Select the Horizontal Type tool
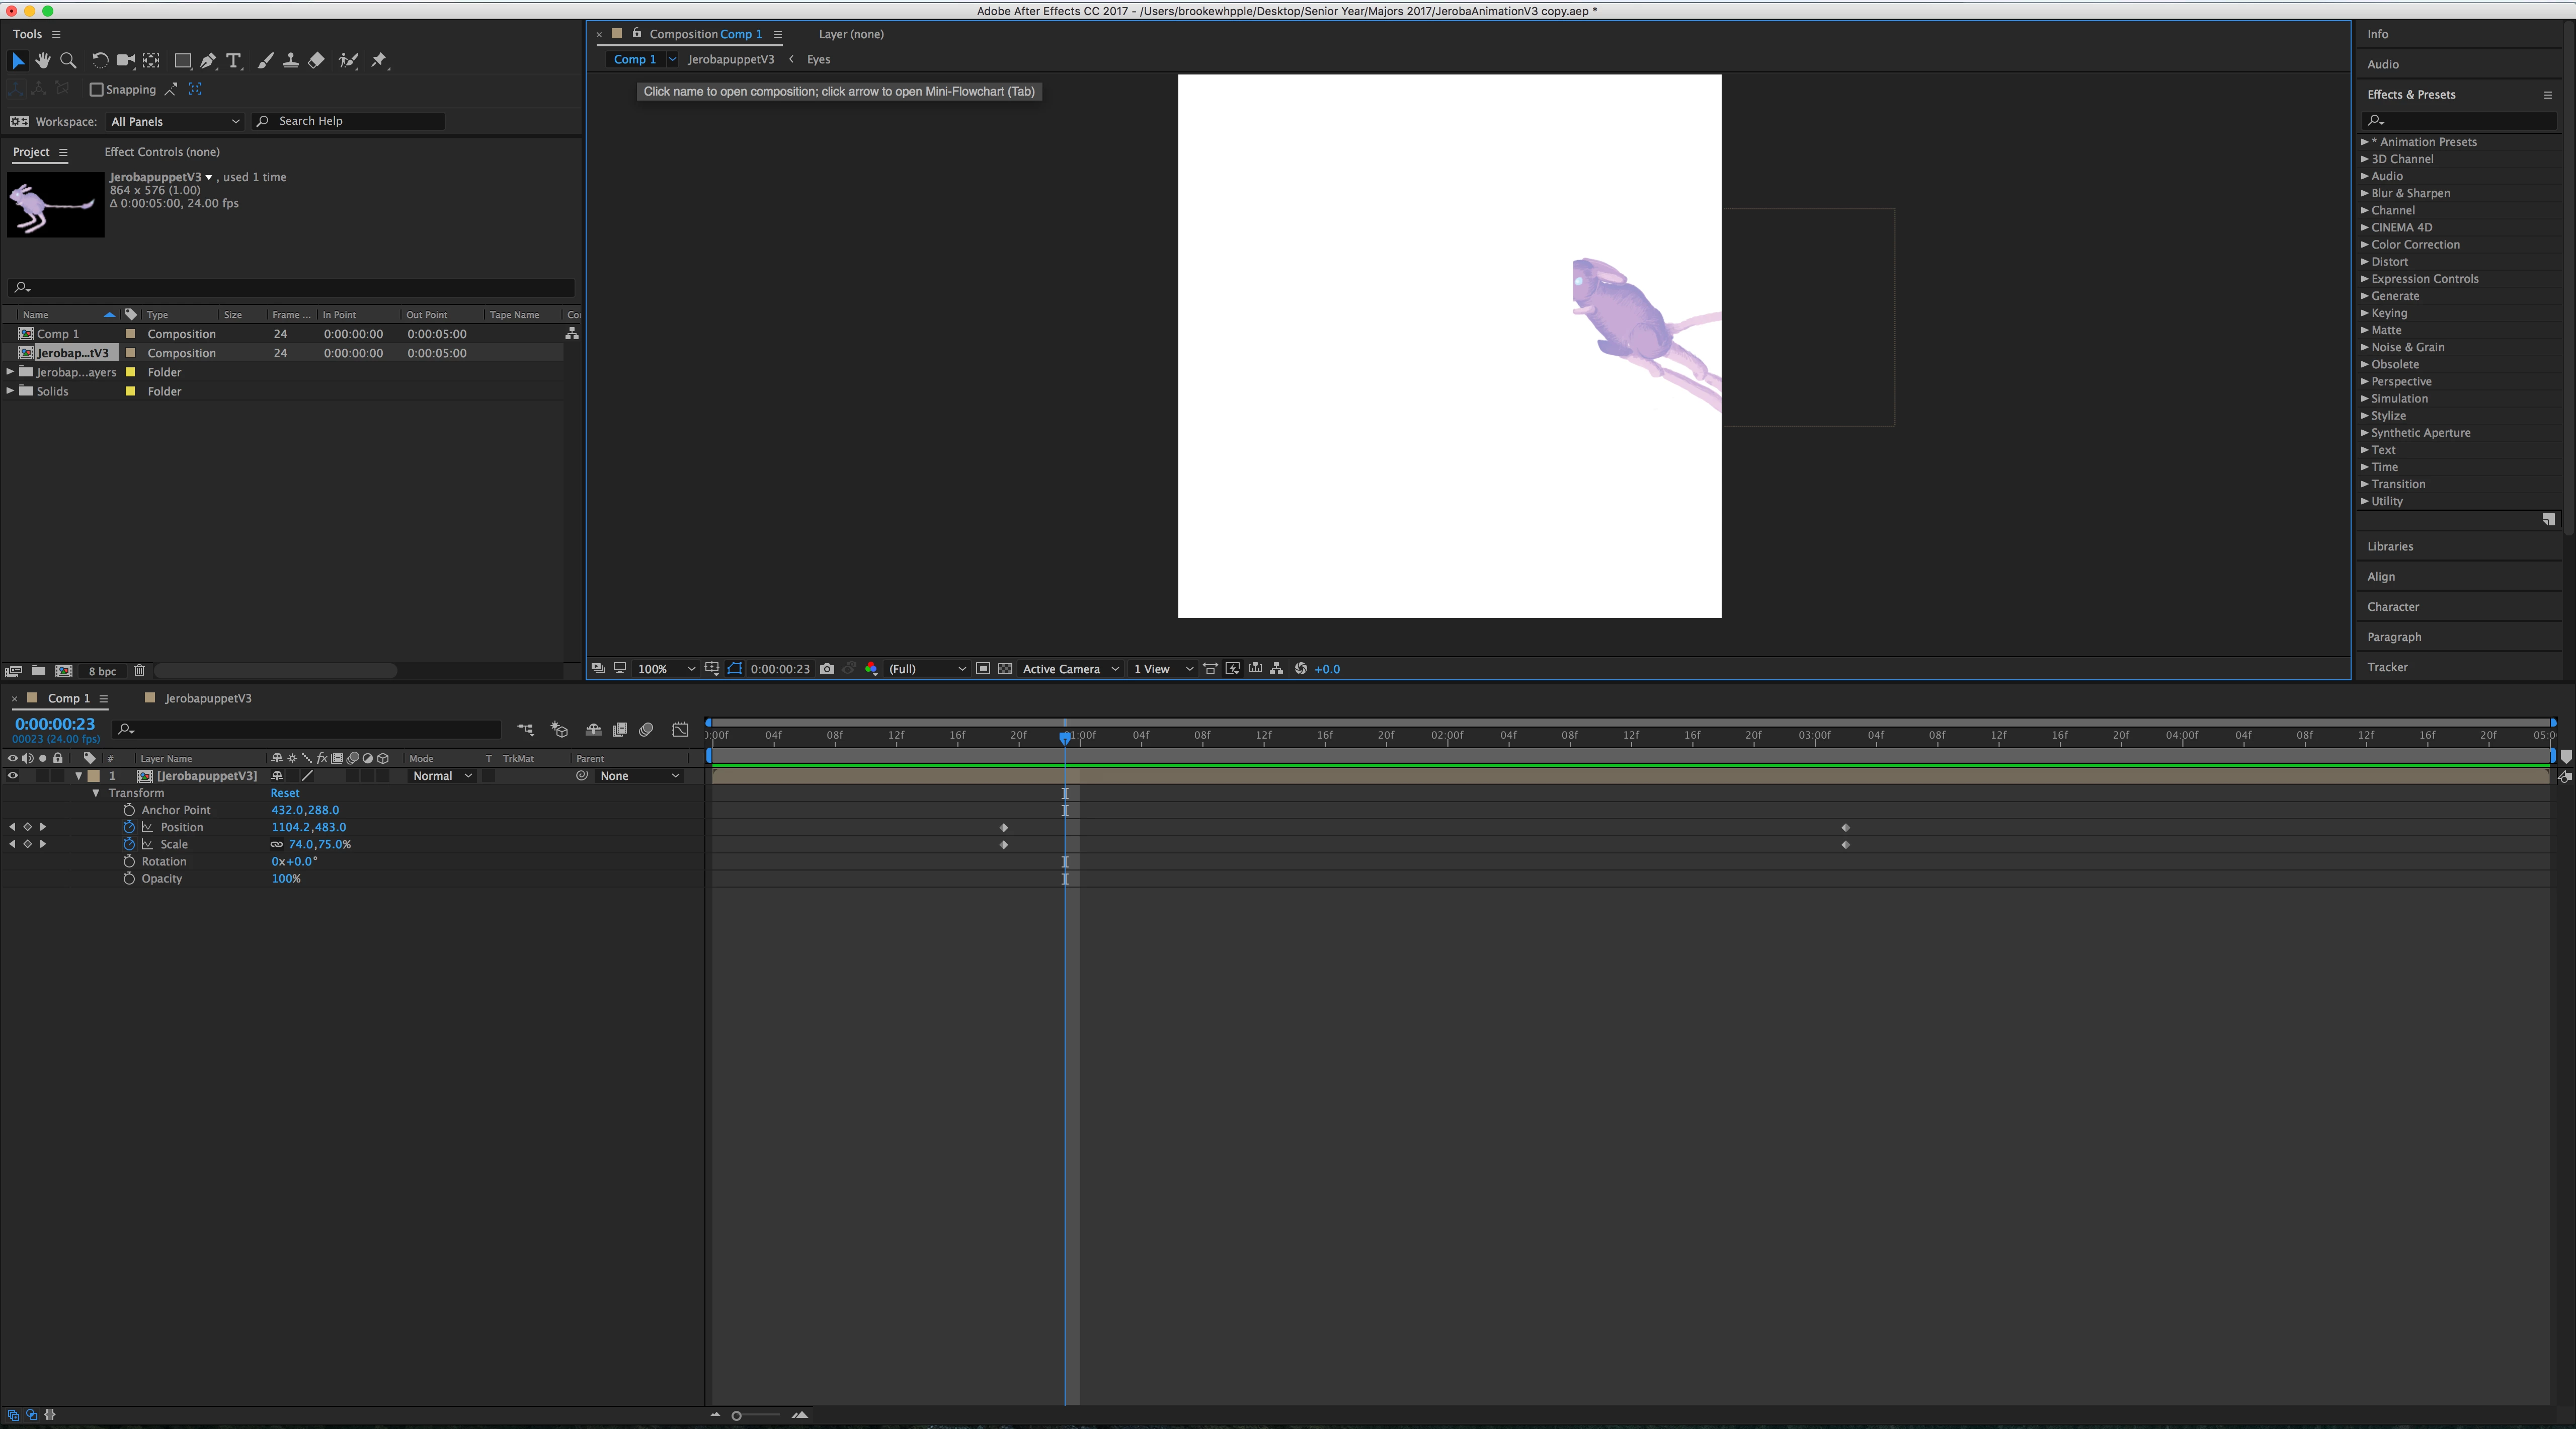The height and width of the screenshot is (1429, 2576). click(x=233, y=61)
